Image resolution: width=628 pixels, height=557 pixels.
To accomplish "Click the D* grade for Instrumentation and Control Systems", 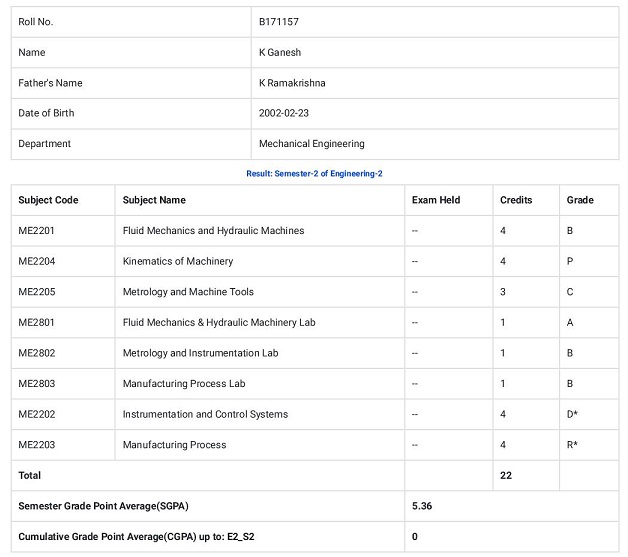I will coord(572,414).
